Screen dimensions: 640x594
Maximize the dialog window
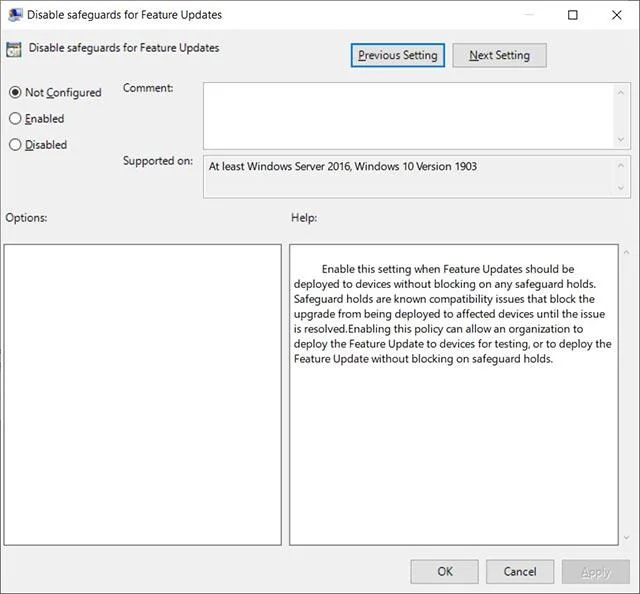[573, 15]
